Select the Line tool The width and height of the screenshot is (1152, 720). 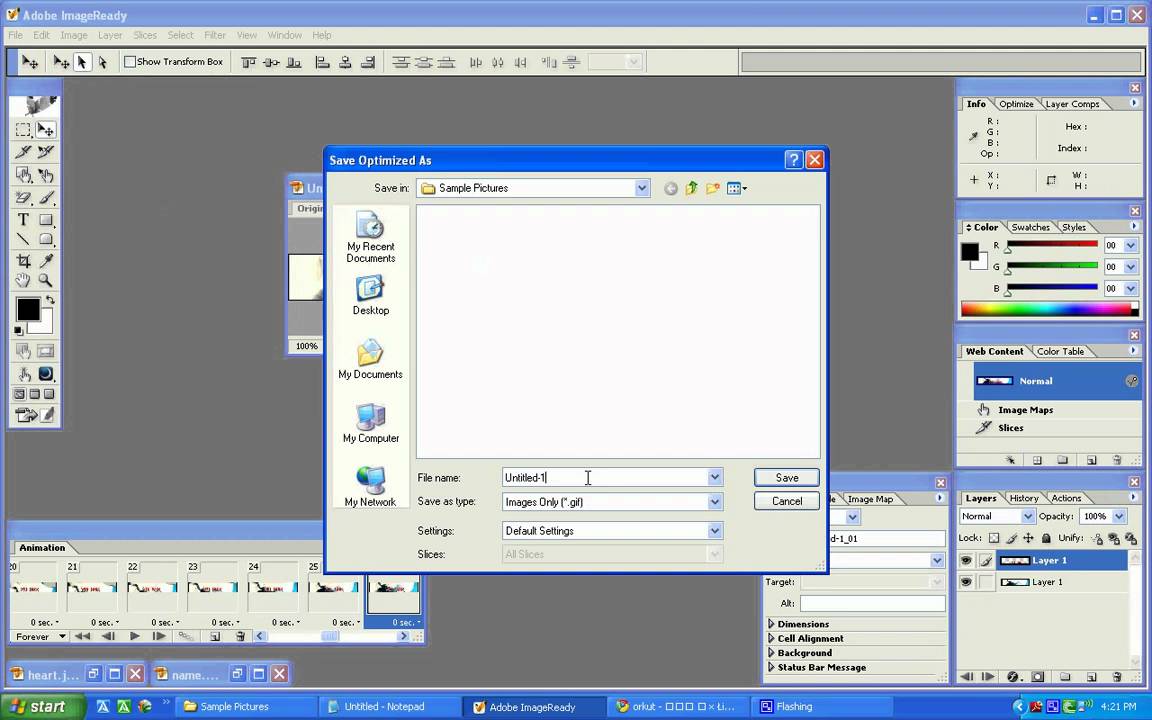pos(24,239)
